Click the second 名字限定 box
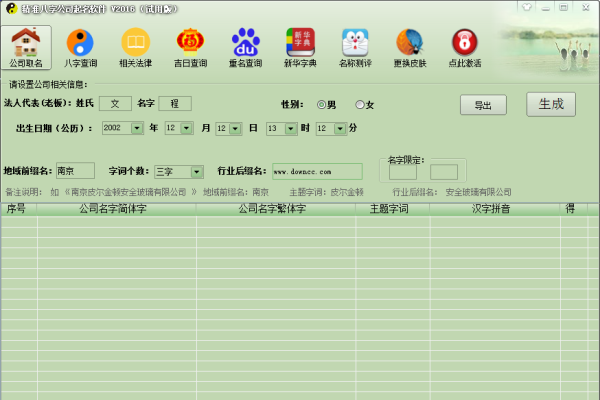This screenshot has height=400, width=600. (444, 172)
